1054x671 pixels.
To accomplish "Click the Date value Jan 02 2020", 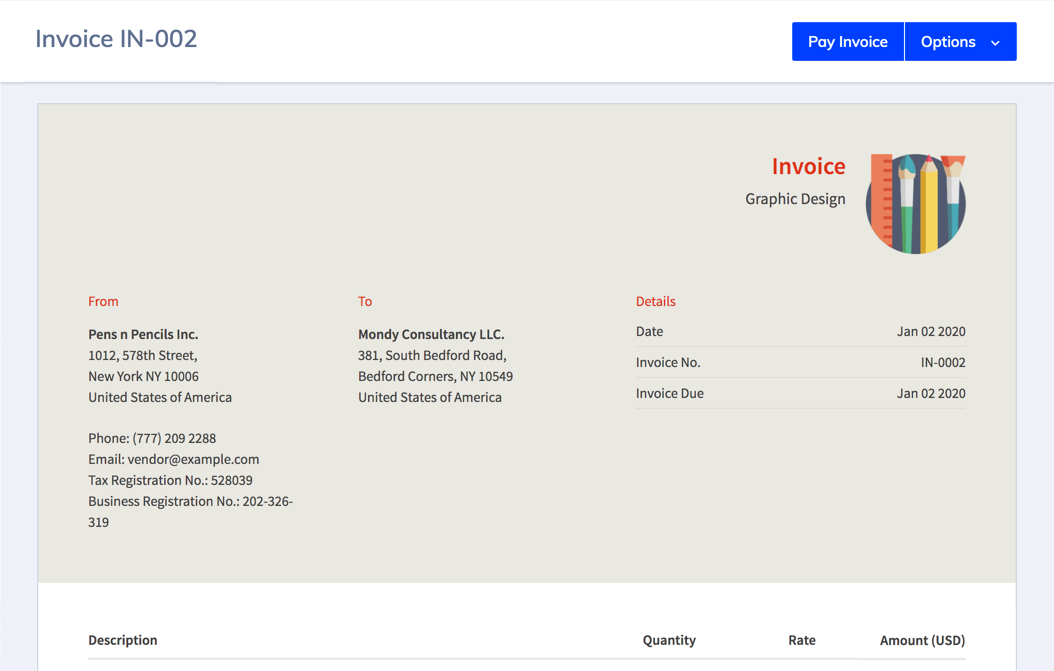I will pyautogui.click(x=931, y=331).
